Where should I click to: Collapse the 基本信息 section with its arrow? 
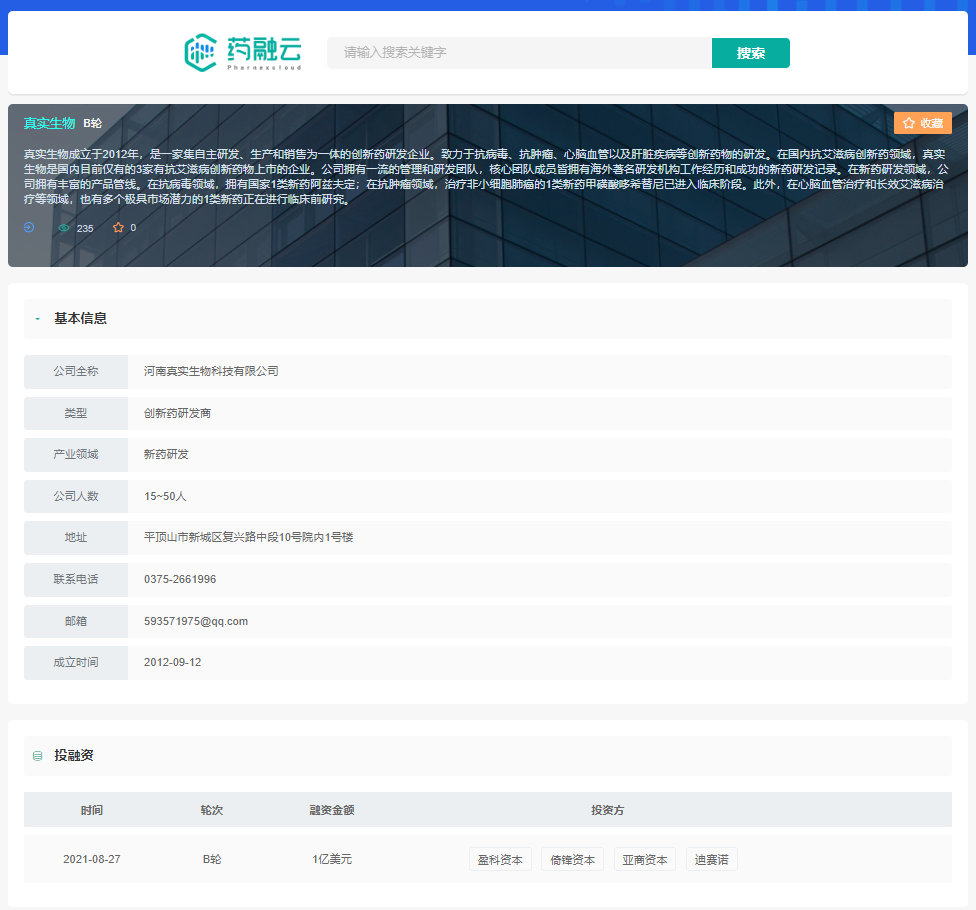38,319
